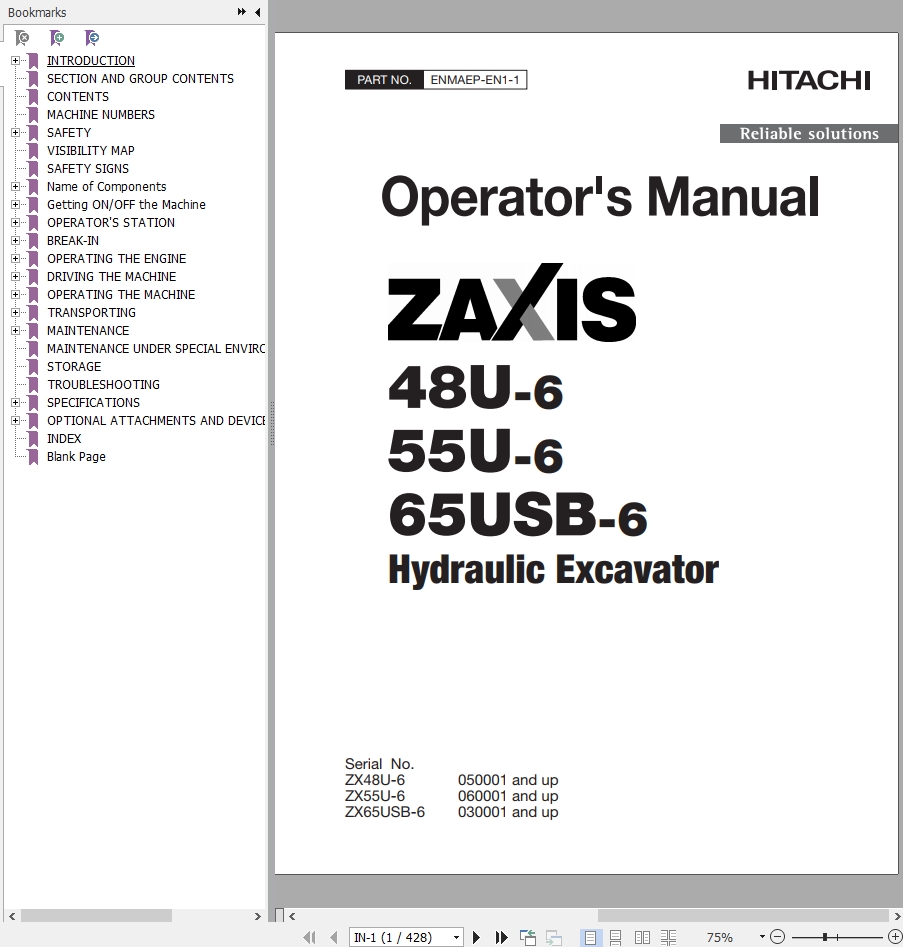Open the TRANSPORTING bookmark
903x947 pixels.
[91, 312]
